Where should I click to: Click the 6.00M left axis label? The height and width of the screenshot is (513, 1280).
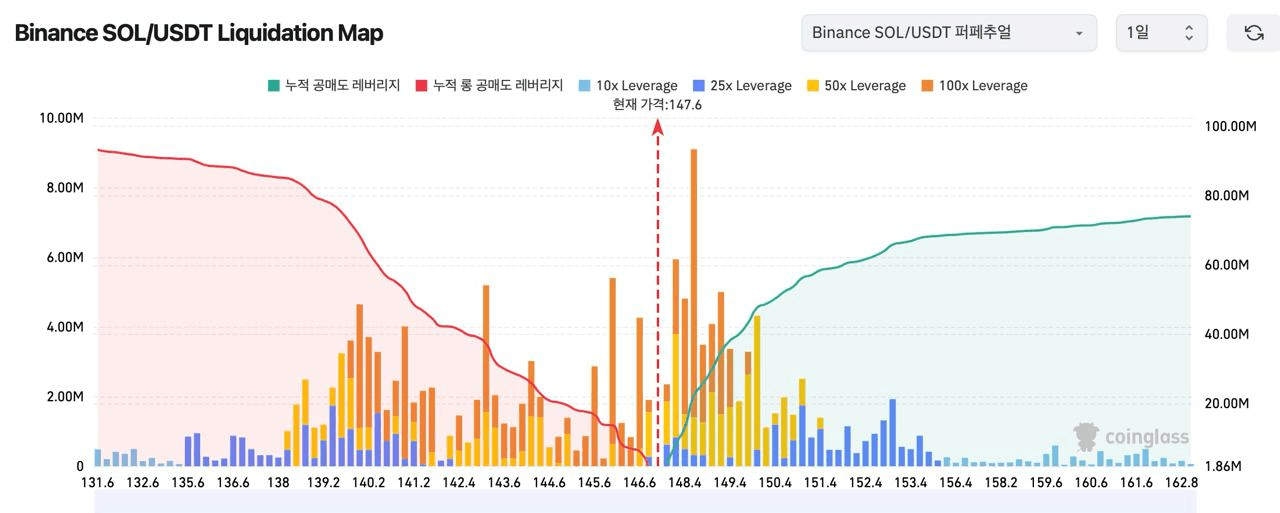[x=65, y=257]
